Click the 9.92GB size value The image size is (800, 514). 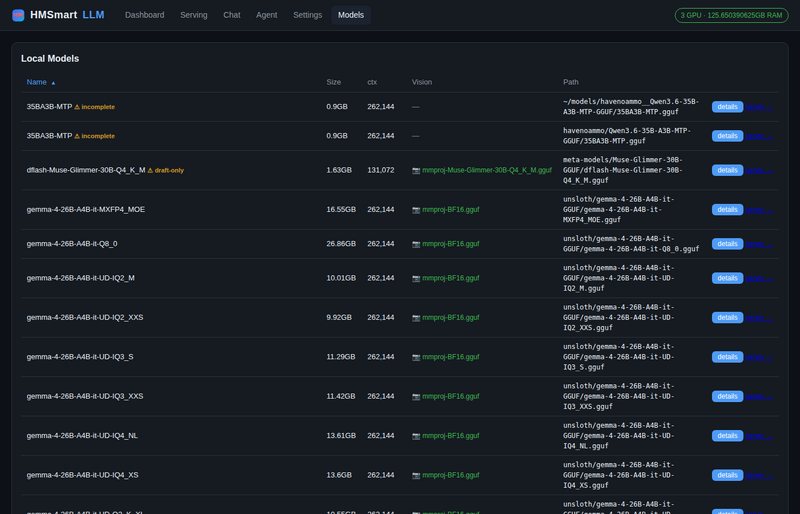[x=339, y=317]
